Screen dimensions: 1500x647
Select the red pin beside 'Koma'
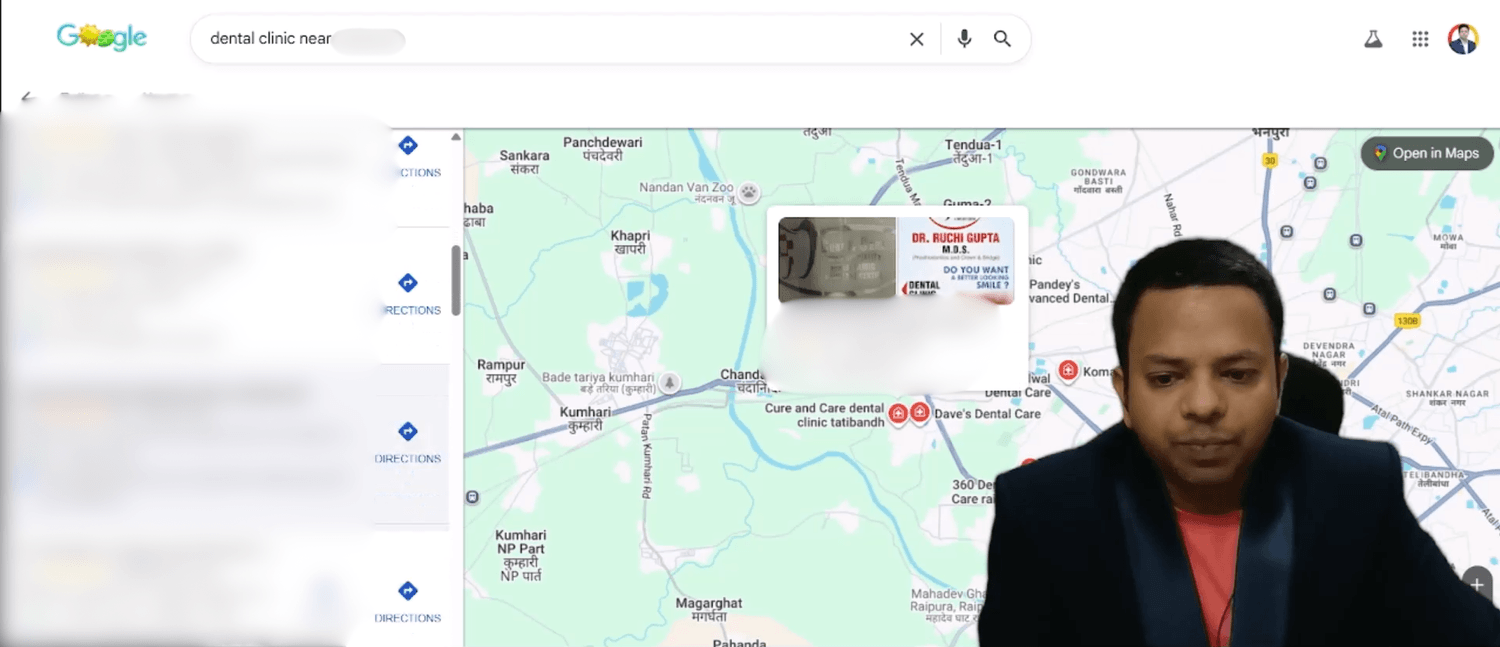click(x=1068, y=370)
